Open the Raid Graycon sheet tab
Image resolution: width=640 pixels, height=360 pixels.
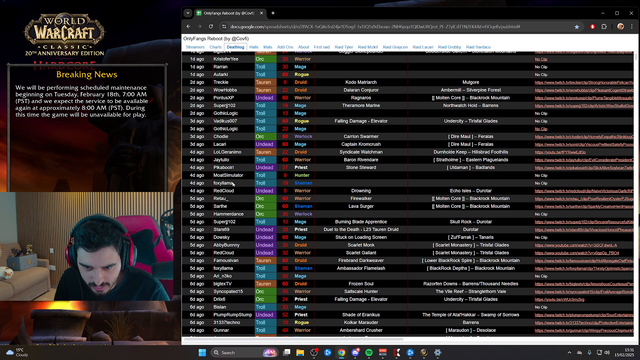click(x=395, y=47)
